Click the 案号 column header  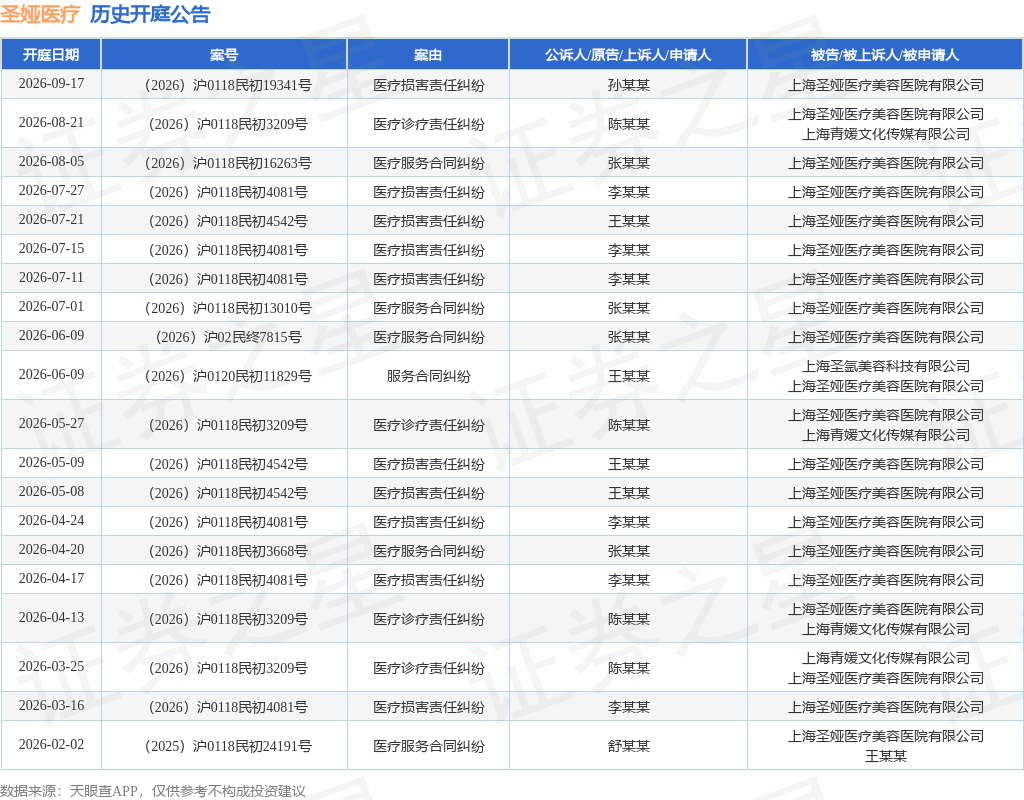click(x=224, y=55)
